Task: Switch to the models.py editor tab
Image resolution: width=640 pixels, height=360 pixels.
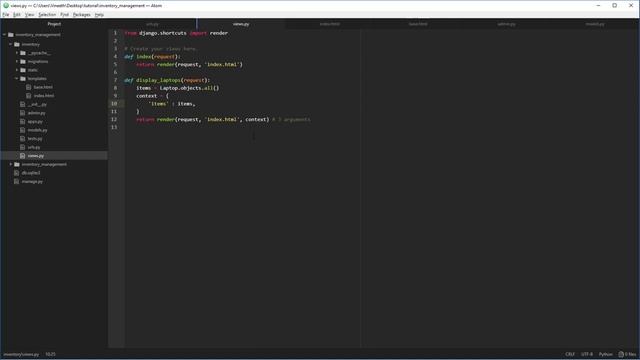Action: [595, 24]
